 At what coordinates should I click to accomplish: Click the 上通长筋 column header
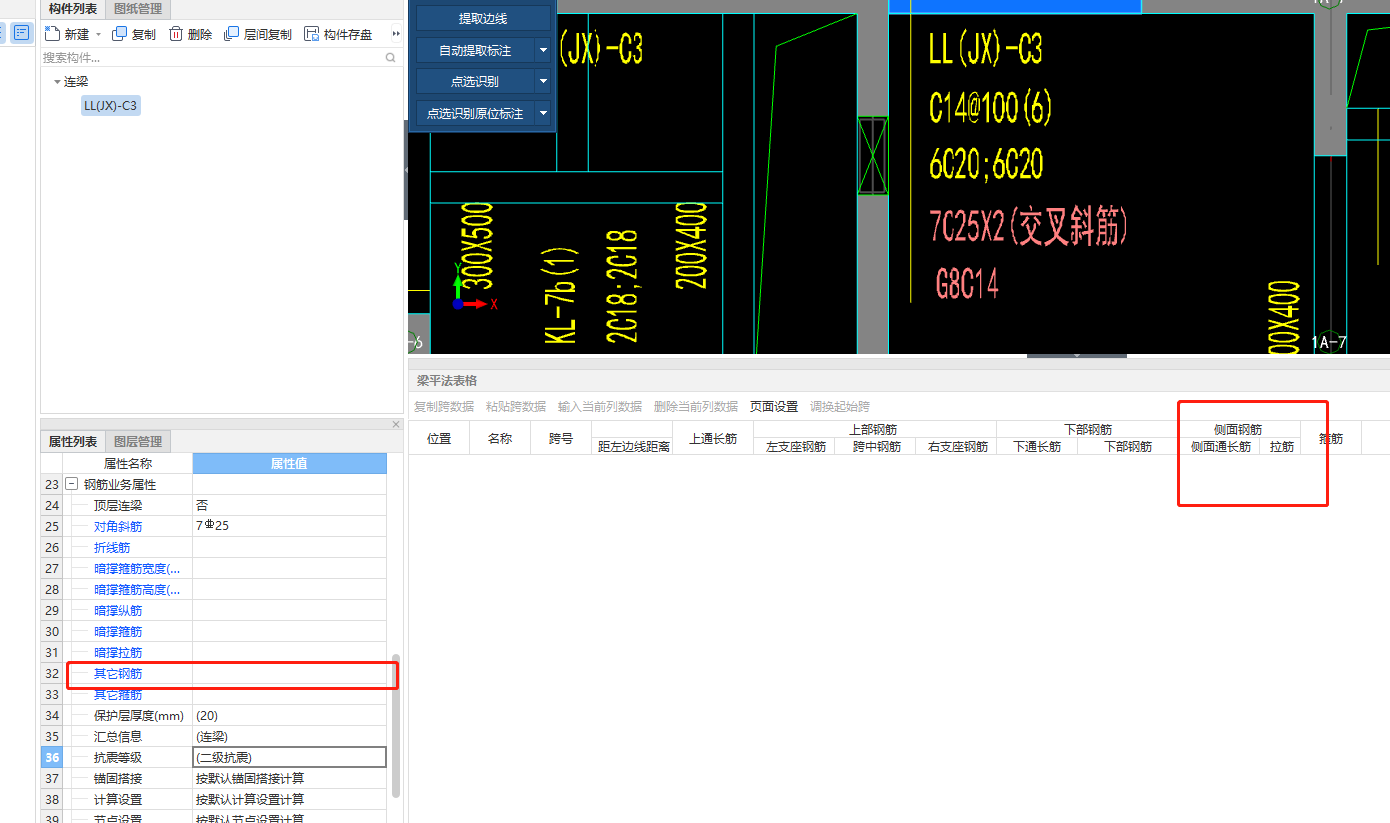(x=713, y=438)
